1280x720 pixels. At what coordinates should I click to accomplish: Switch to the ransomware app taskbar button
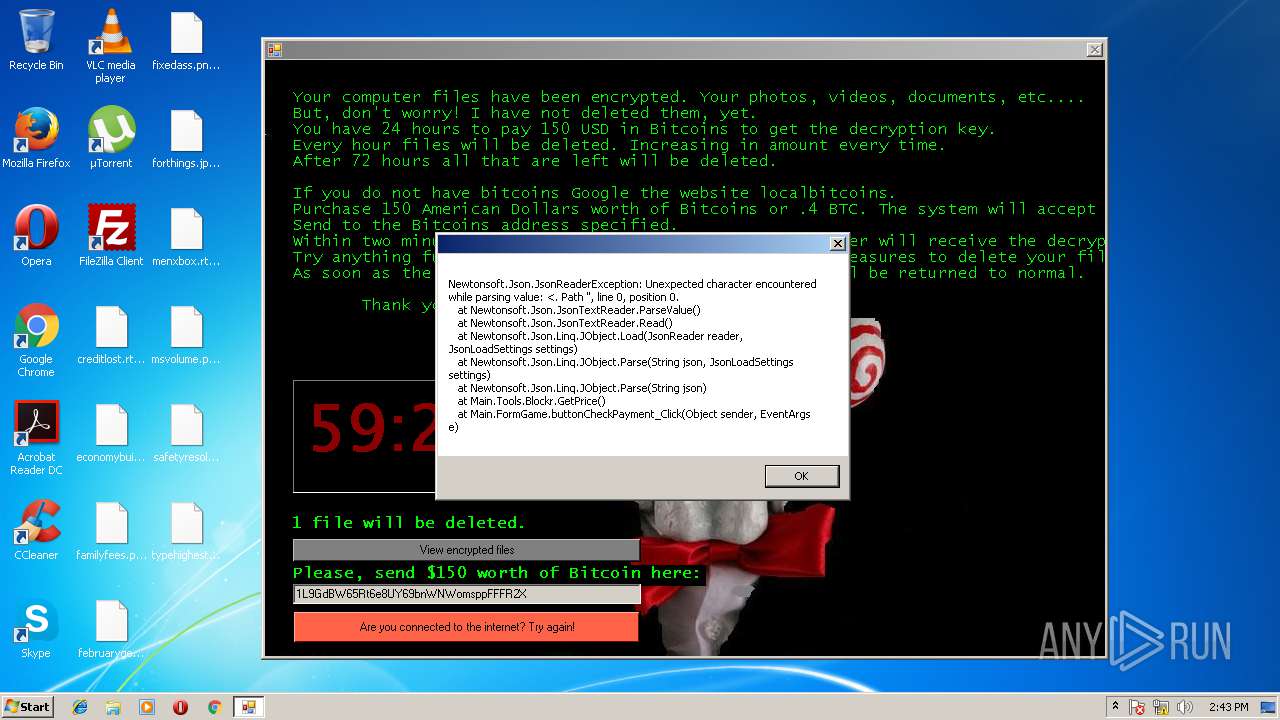[248, 707]
